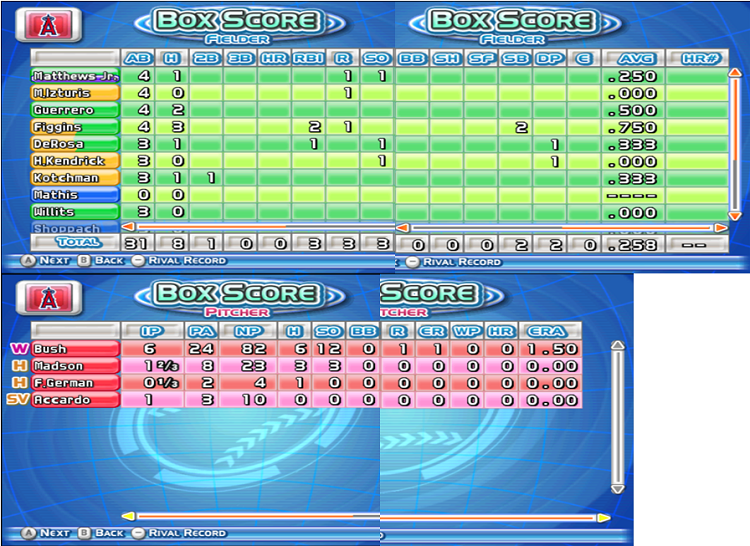The height and width of the screenshot is (546, 750).
Task: Select the PA column header in the pitcher table
Action: point(201,331)
